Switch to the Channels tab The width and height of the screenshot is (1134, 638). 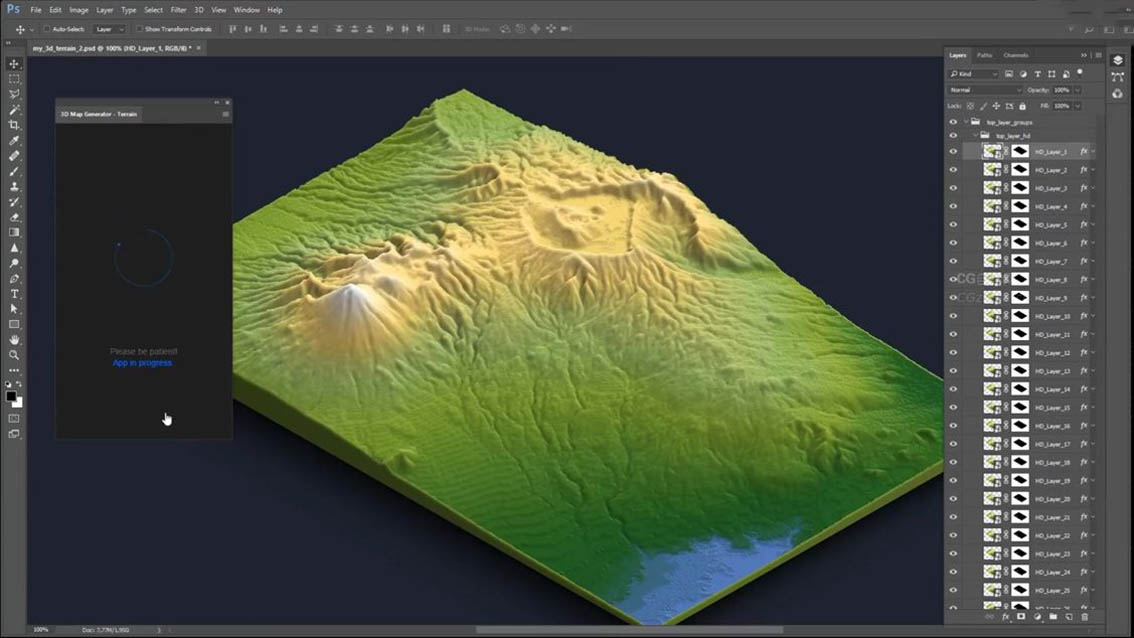point(1015,55)
